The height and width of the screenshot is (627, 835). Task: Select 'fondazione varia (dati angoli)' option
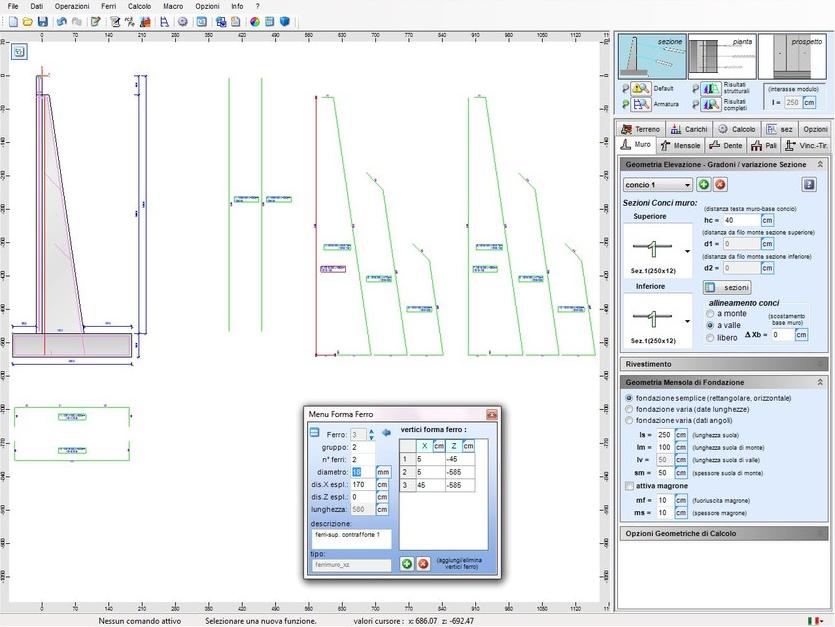(x=628, y=419)
